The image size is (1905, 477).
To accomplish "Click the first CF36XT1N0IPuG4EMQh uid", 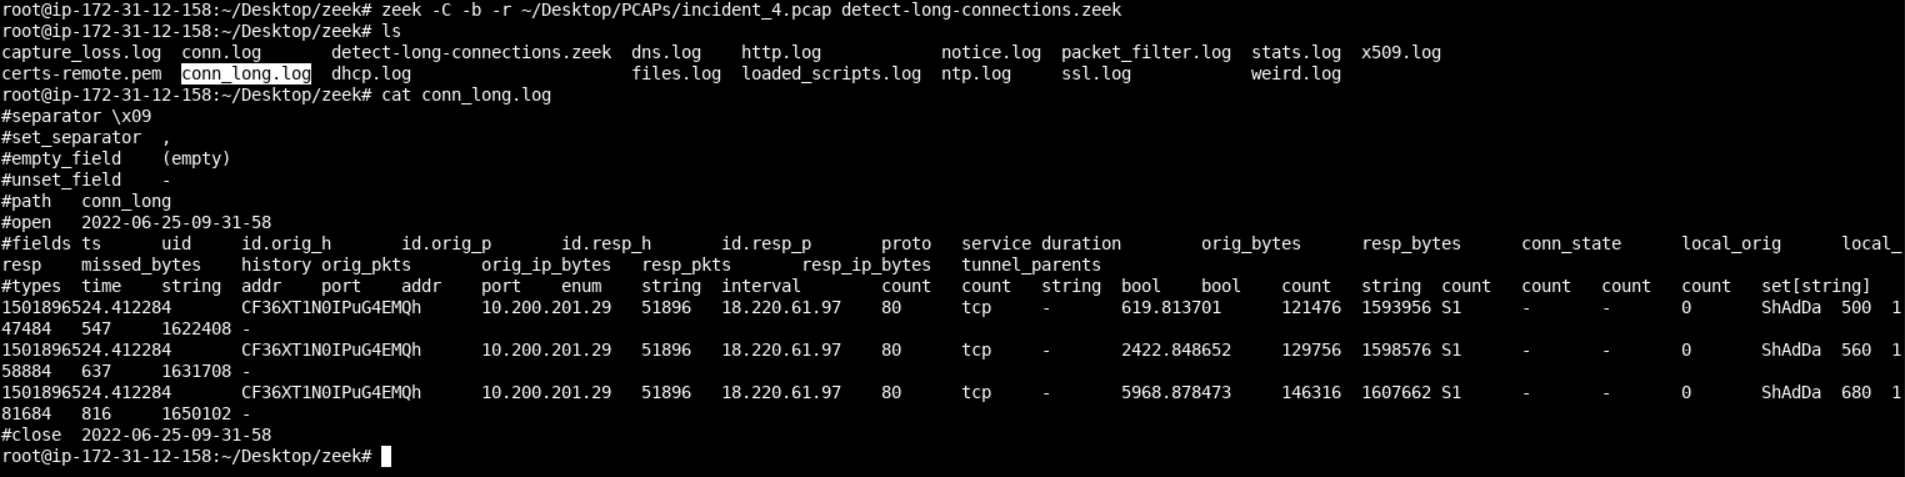I will tap(331, 308).
